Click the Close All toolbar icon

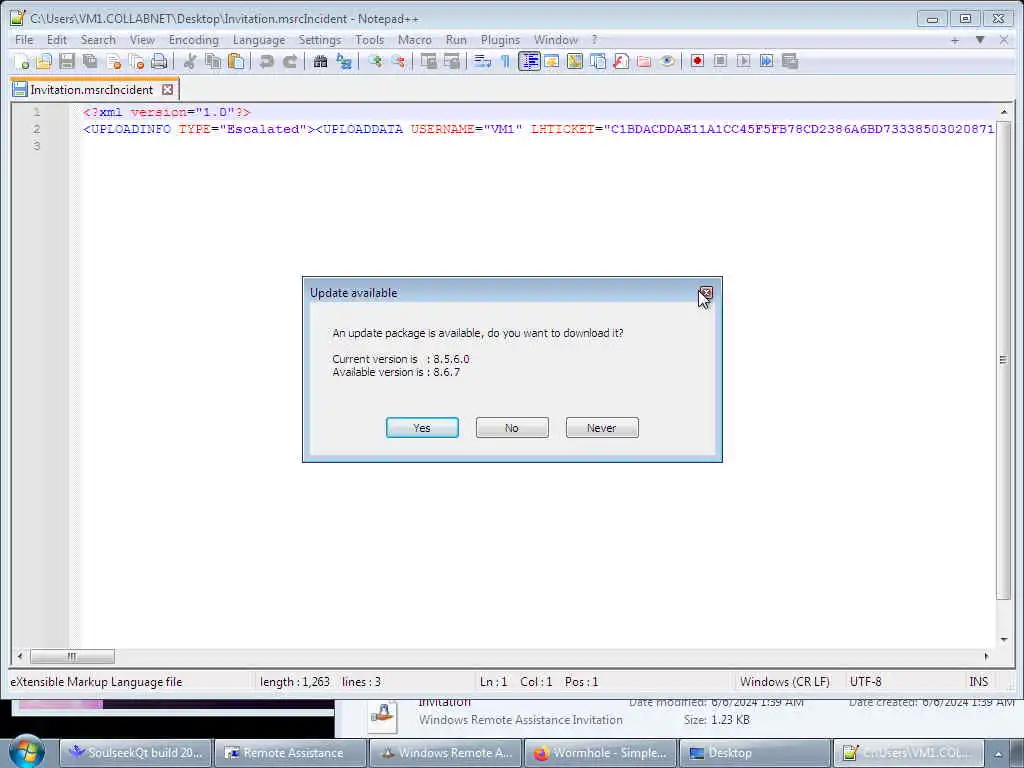coord(136,61)
